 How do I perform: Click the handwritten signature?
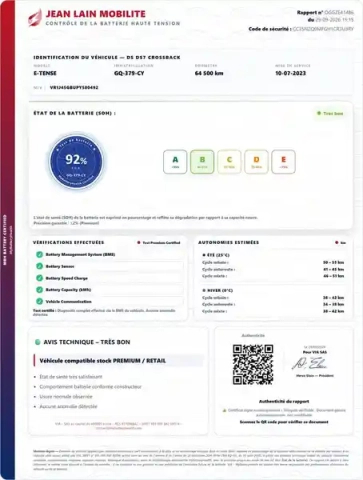tap(310, 363)
